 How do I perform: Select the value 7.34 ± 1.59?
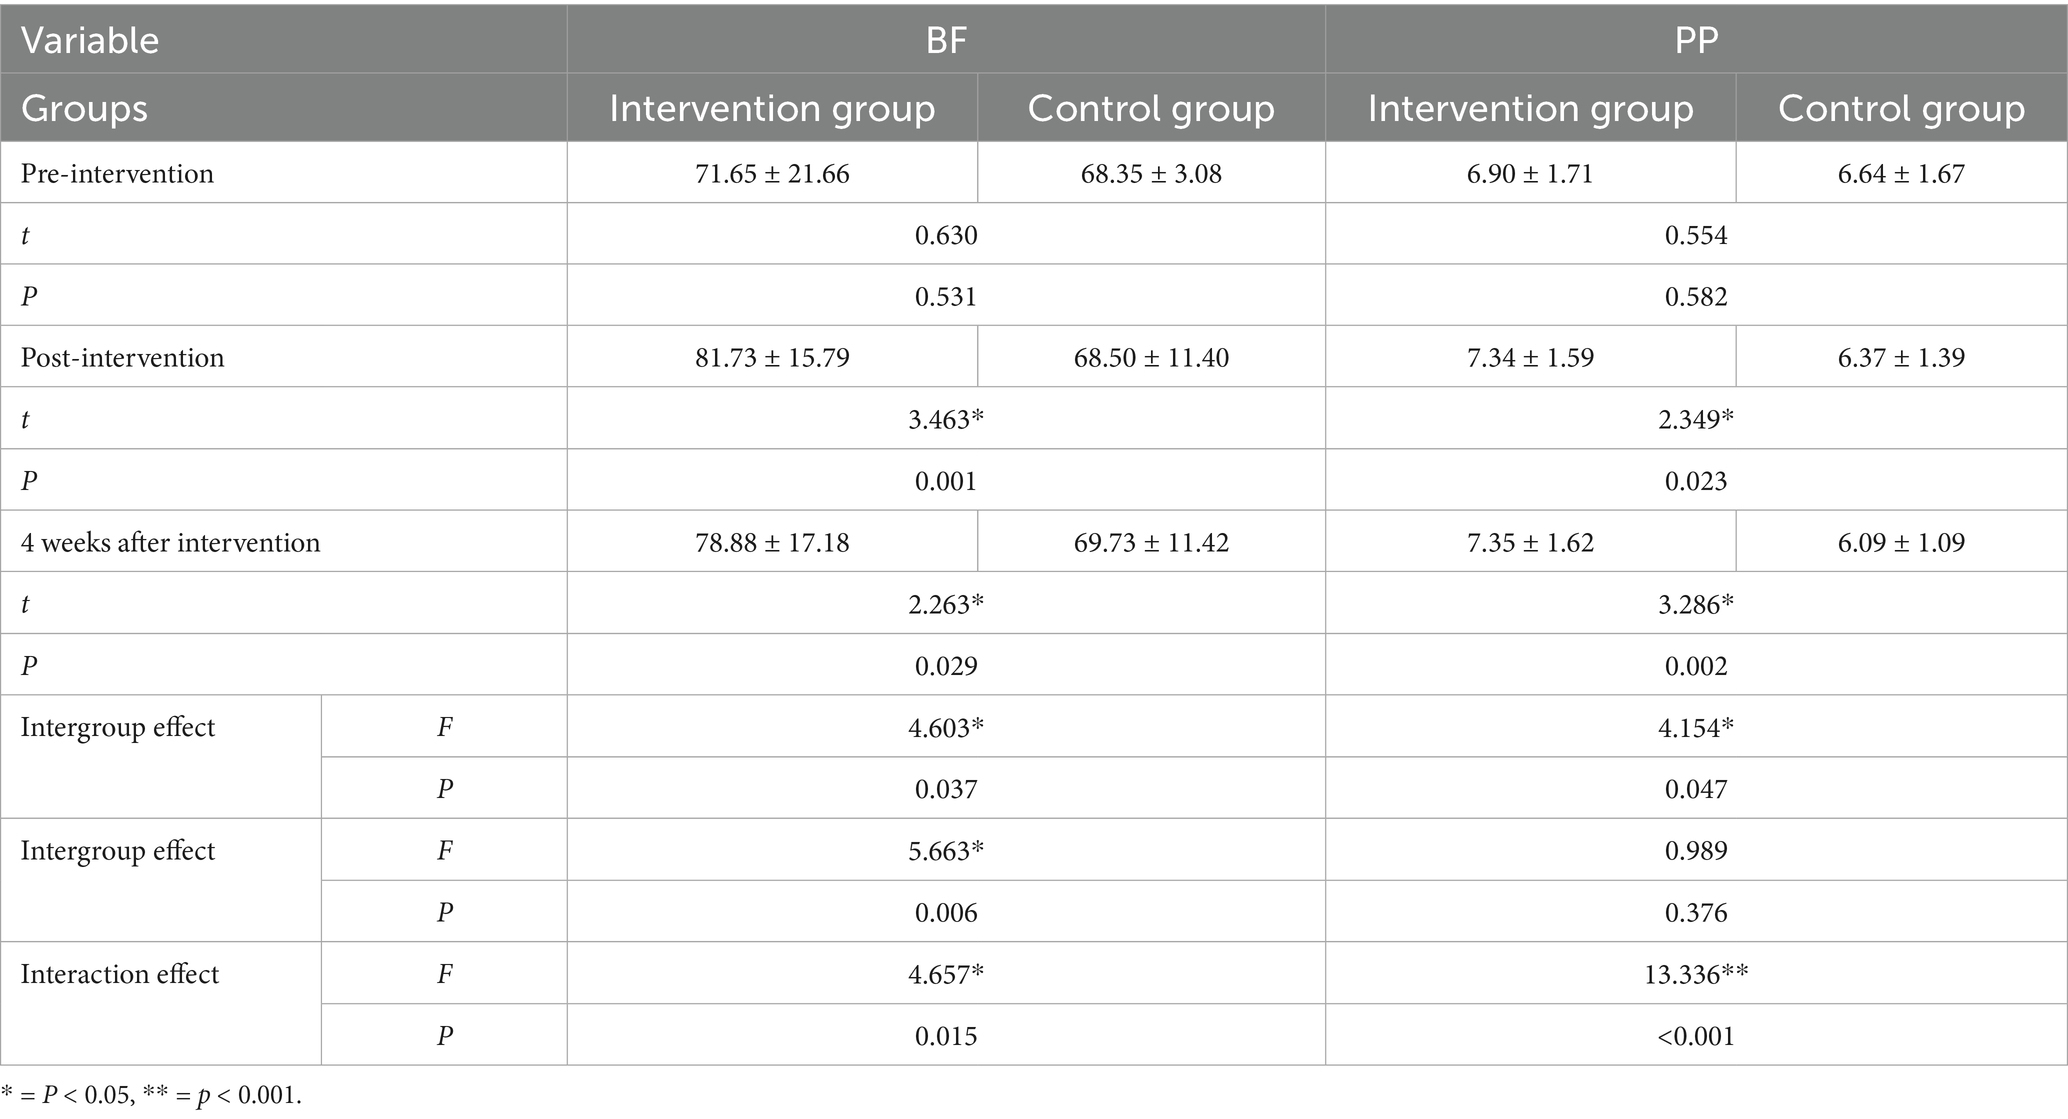[1530, 358]
